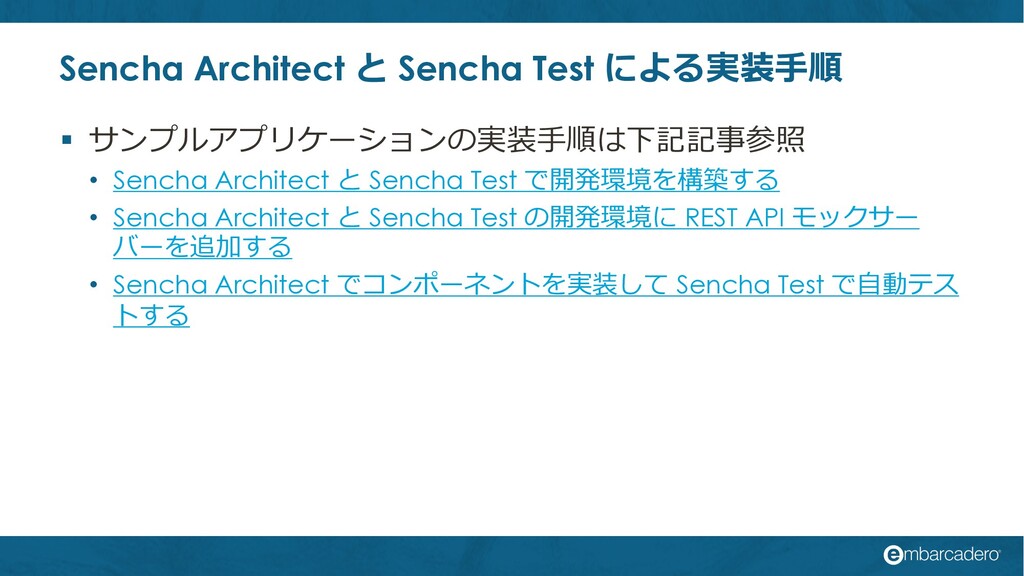Click the blue footer bar
The image size is (1024, 576).
pos(512,556)
